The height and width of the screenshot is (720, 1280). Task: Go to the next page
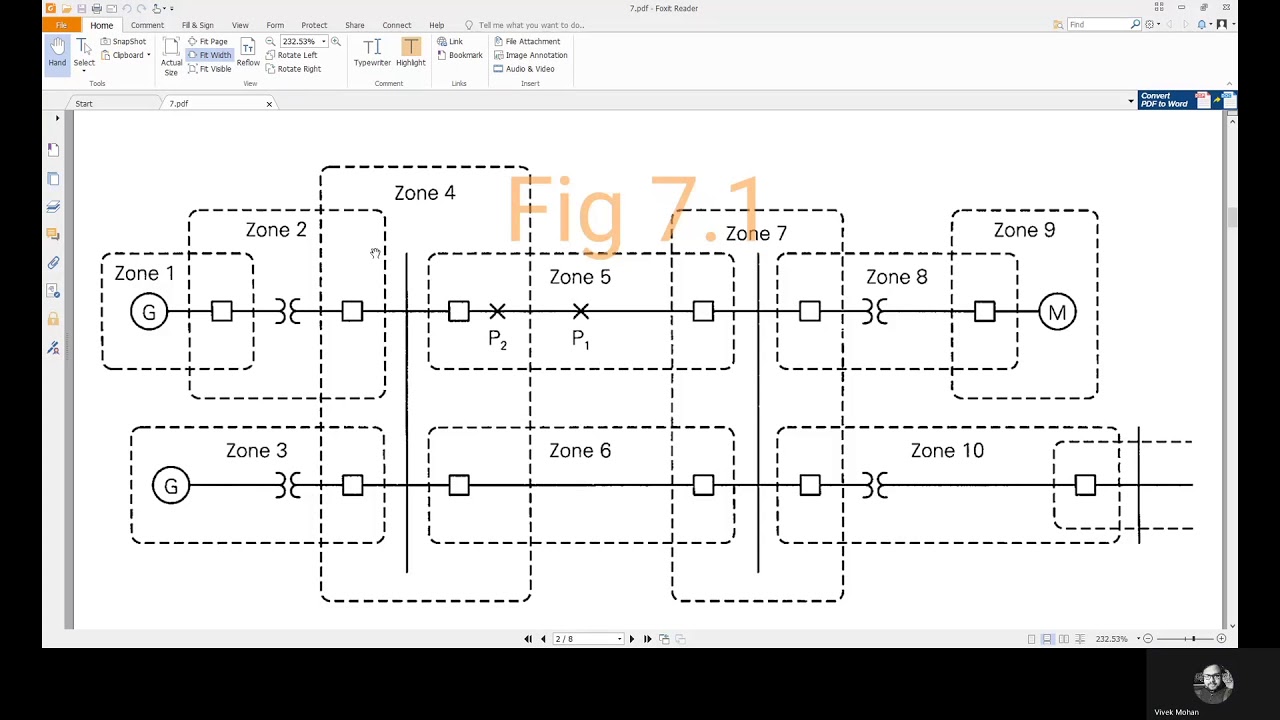[631, 639]
